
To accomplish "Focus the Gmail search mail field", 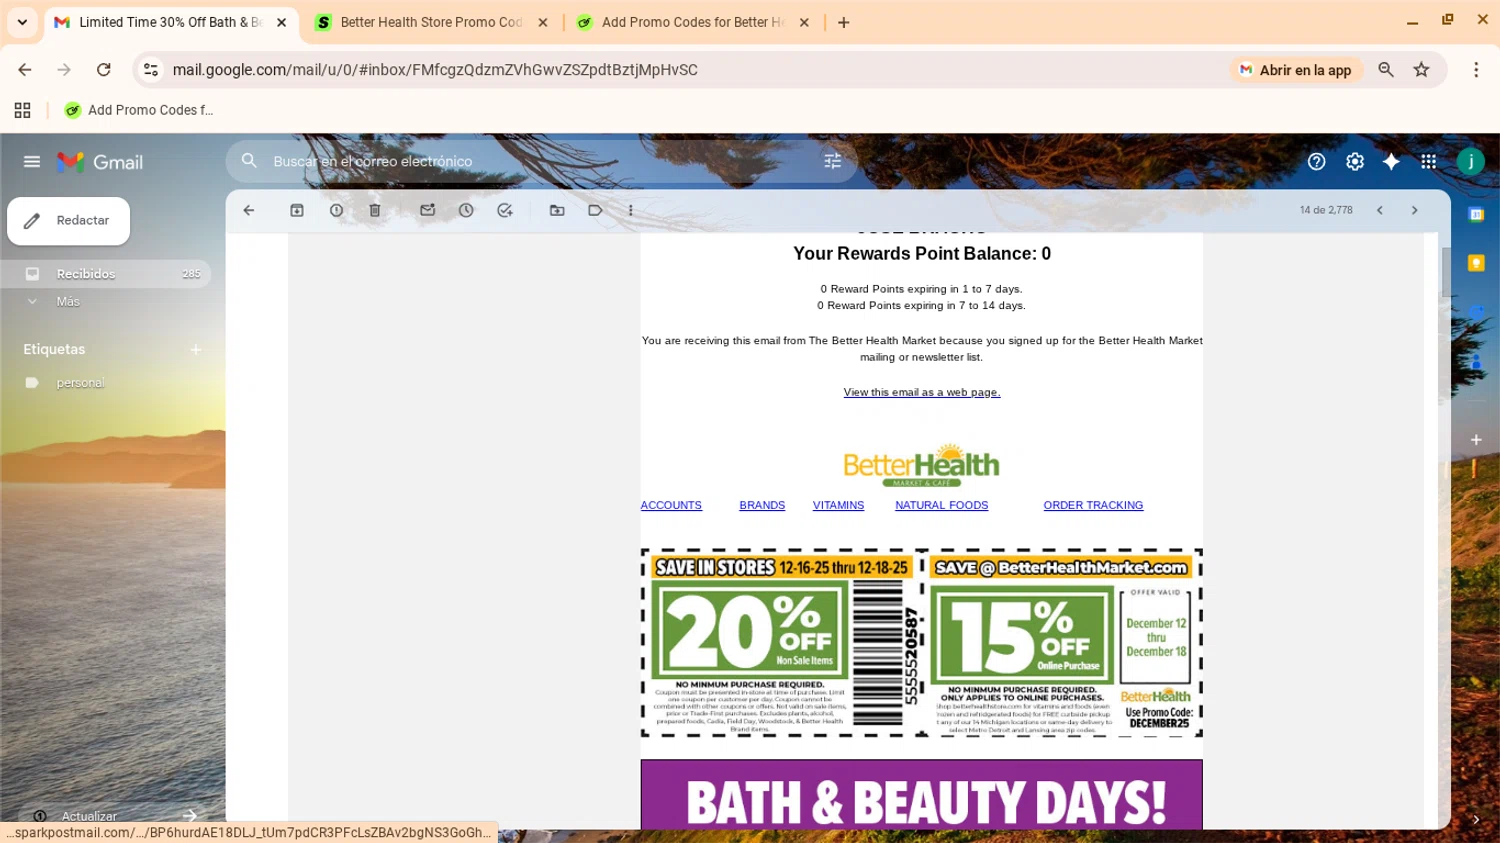I will click(540, 161).
